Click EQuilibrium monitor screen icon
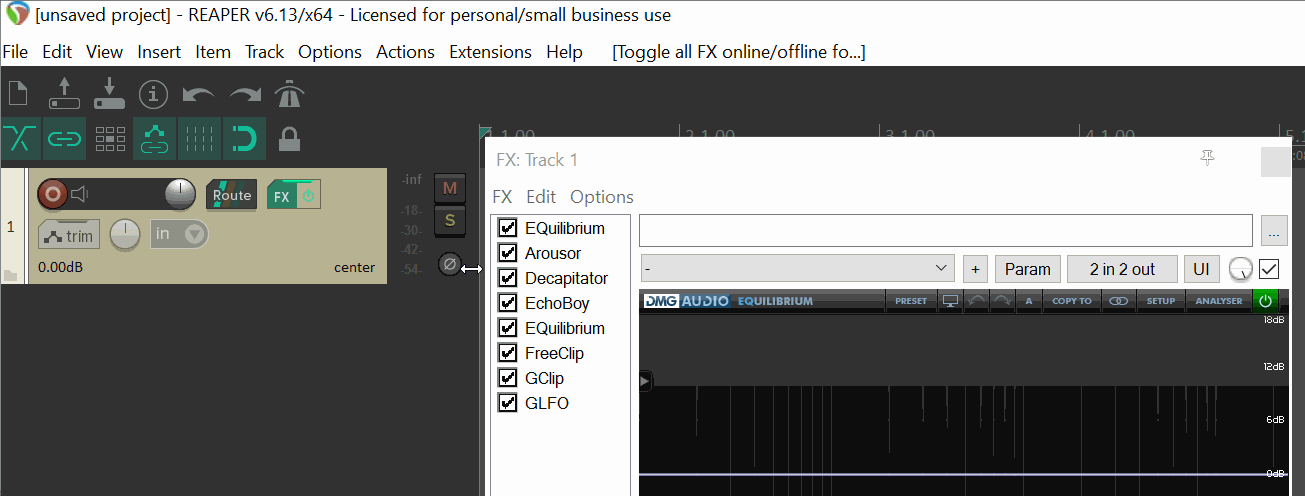Image resolution: width=1305 pixels, height=496 pixels. pyautogui.click(x=950, y=300)
